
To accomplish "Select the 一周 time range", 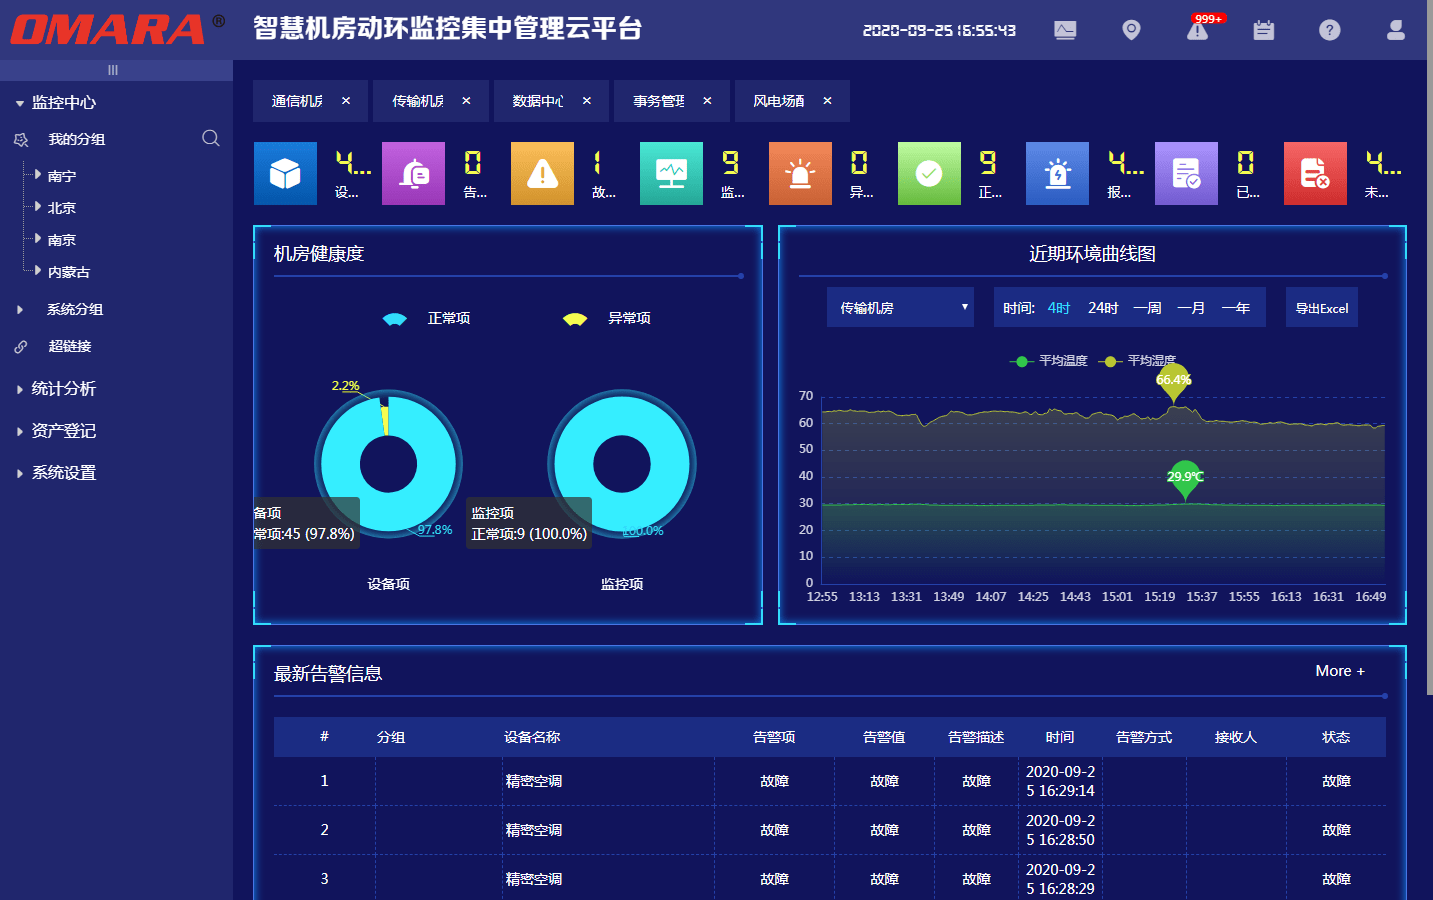I will [1147, 308].
